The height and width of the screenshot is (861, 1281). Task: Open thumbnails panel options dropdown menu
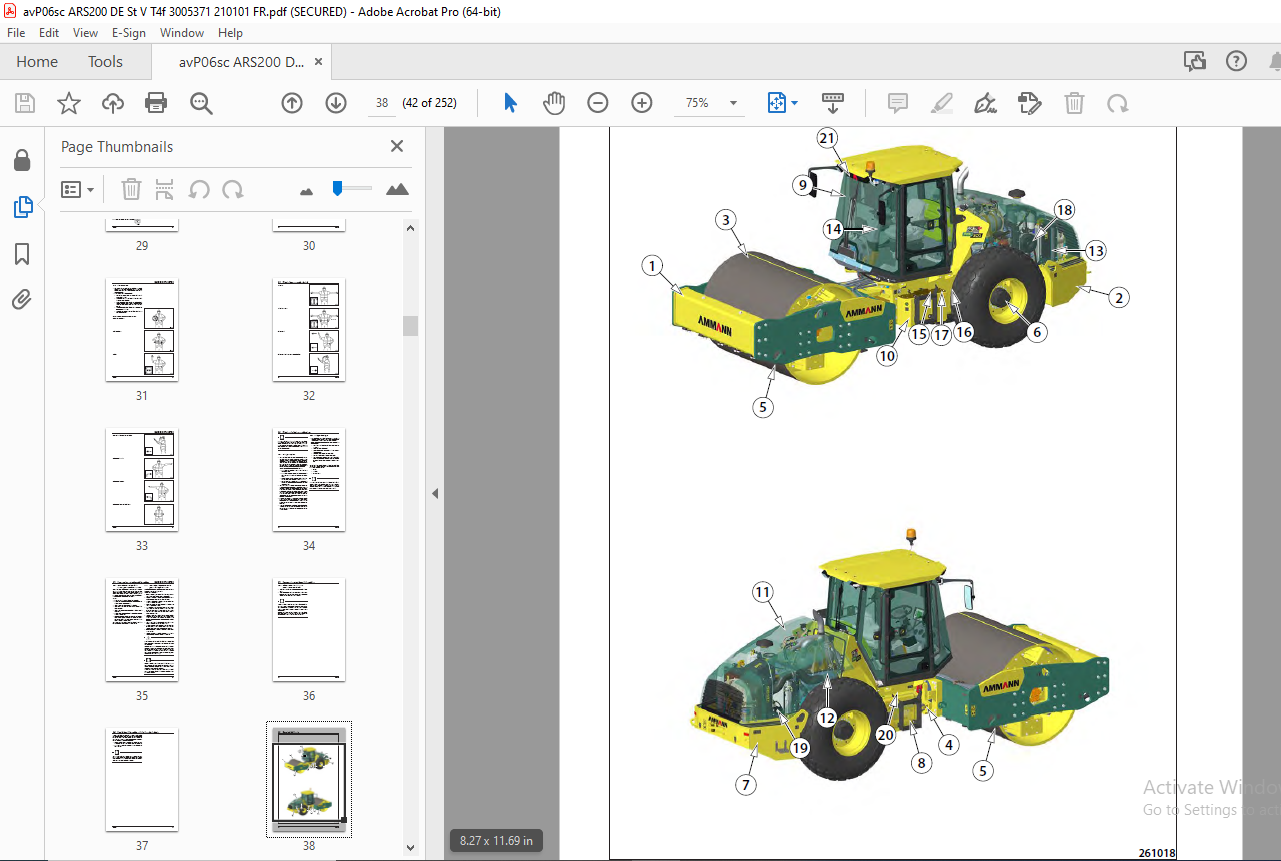(x=77, y=189)
